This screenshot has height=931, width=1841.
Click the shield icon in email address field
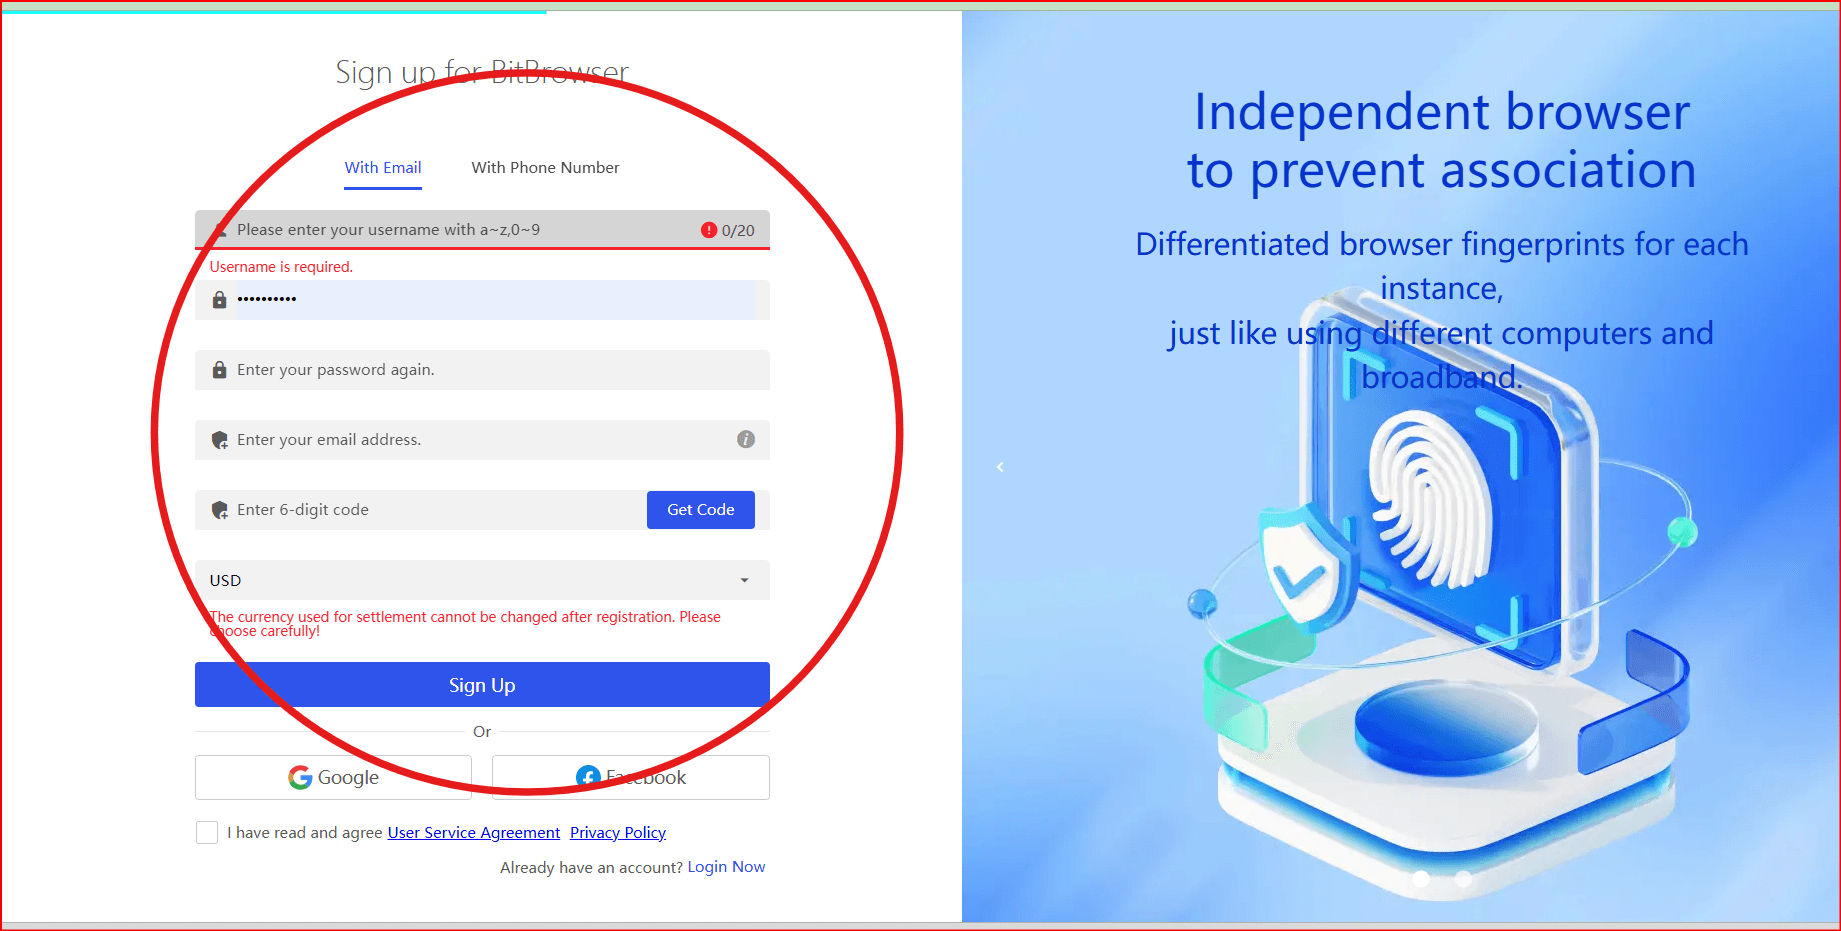[220, 440]
